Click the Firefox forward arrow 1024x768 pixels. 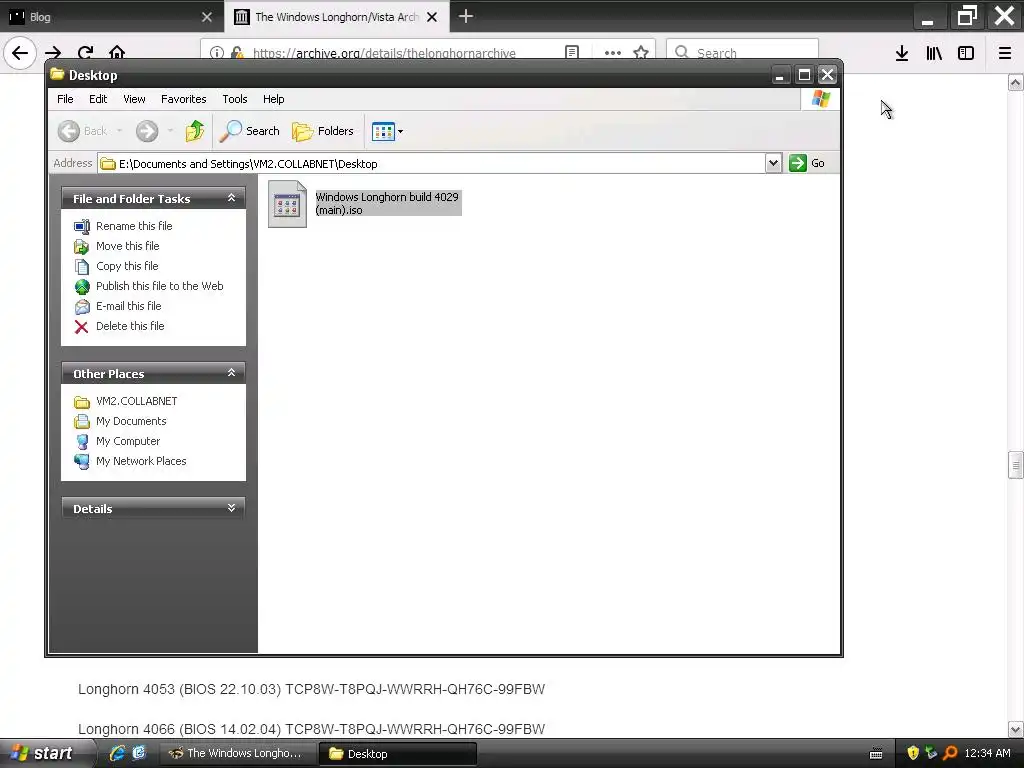(x=53, y=53)
